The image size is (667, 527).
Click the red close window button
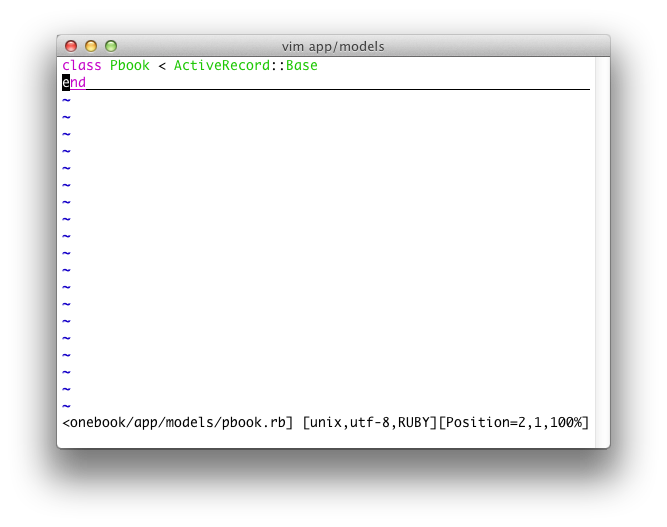[x=71, y=46]
